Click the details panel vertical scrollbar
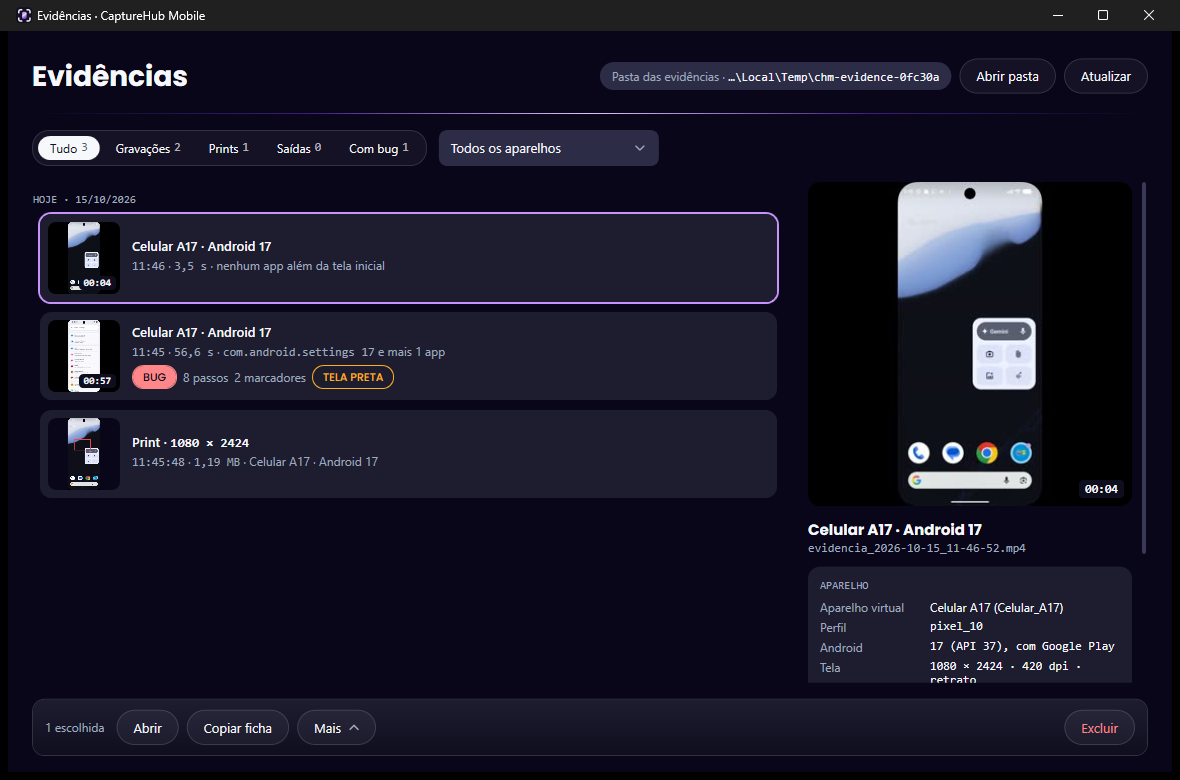1180x780 pixels. click(x=1145, y=367)
